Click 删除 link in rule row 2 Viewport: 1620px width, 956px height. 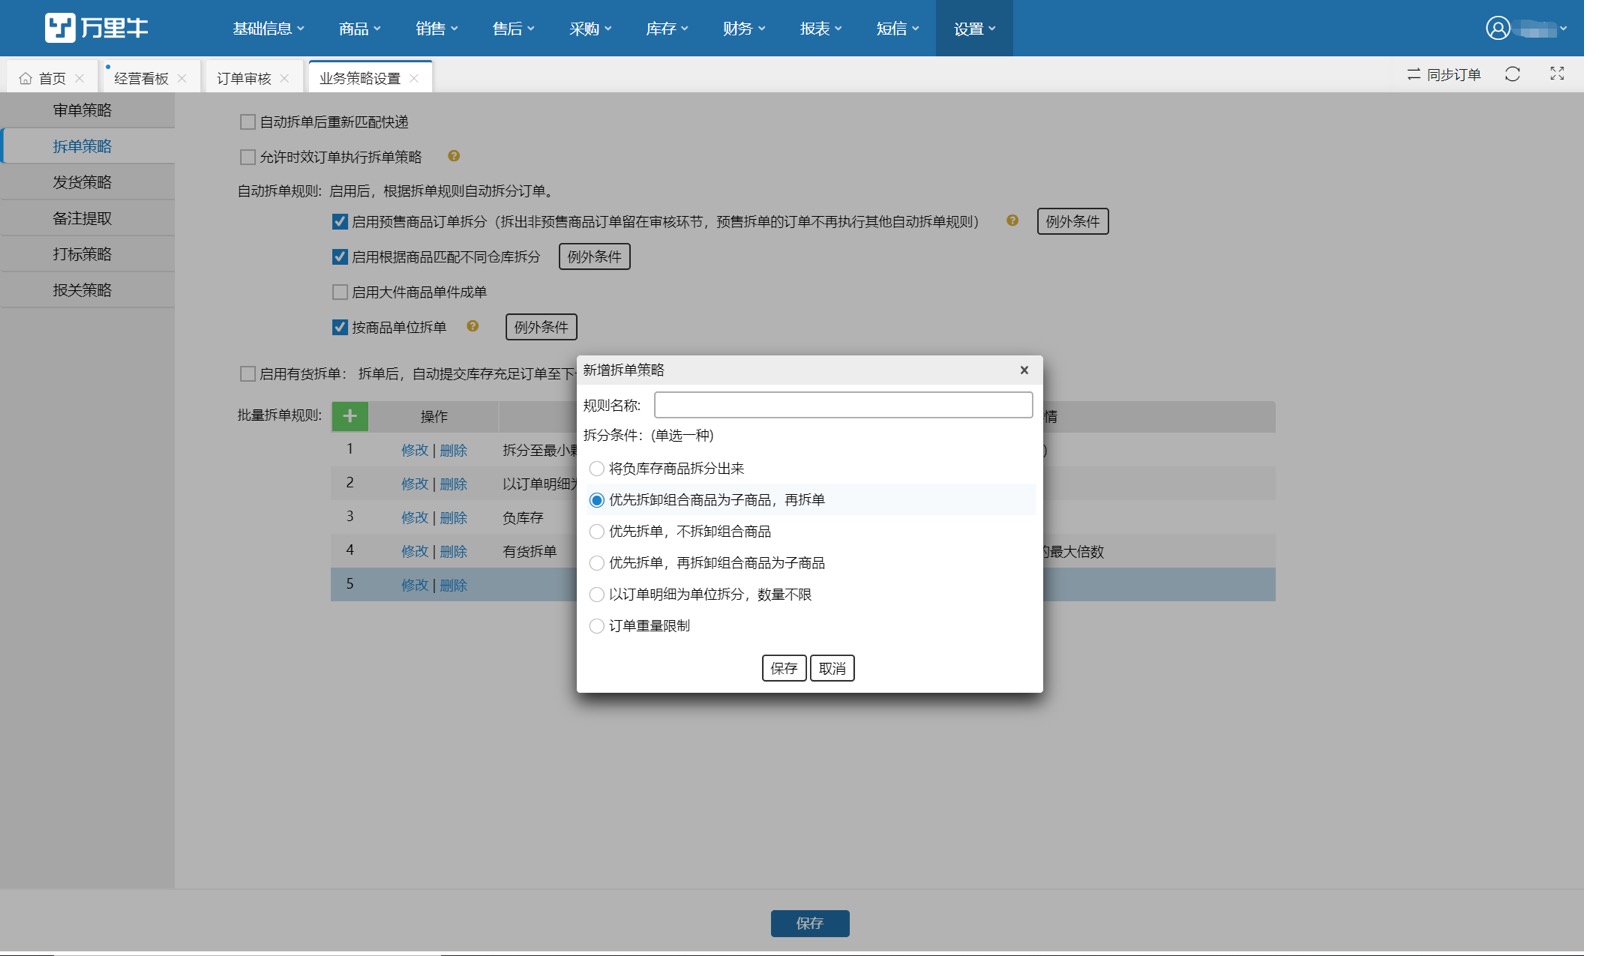(x=454, y=484)
